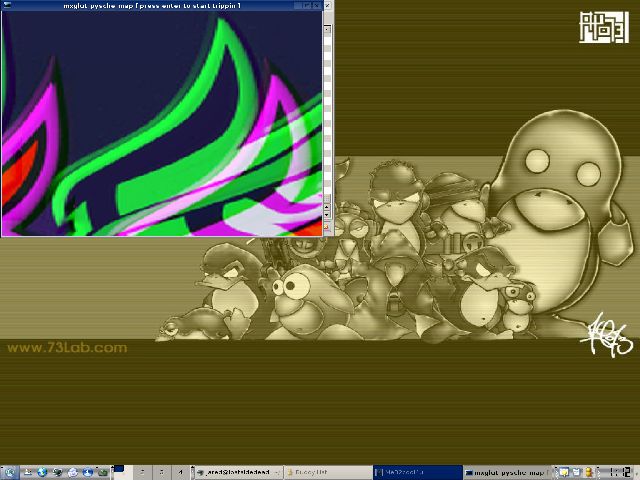Close the mxglut pysche map window
Image resolution: width=640 pixels, height=480 pixels.
(316, 6)
